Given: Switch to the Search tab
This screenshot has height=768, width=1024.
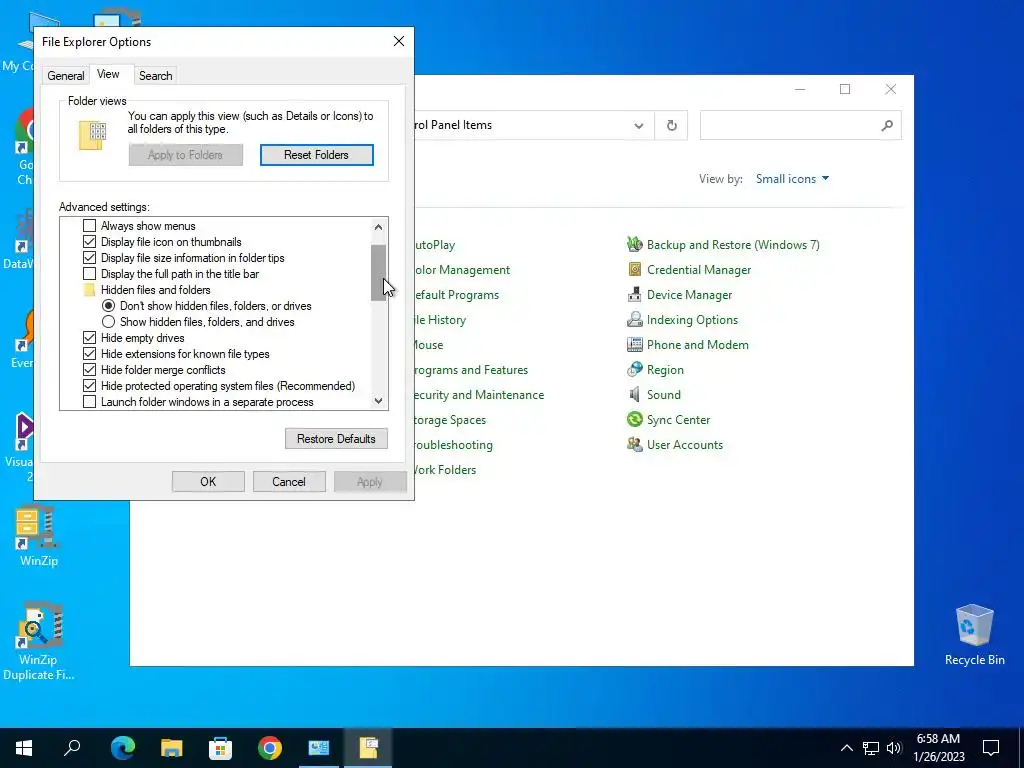Looking at the screenshot, I should [155, 76].
